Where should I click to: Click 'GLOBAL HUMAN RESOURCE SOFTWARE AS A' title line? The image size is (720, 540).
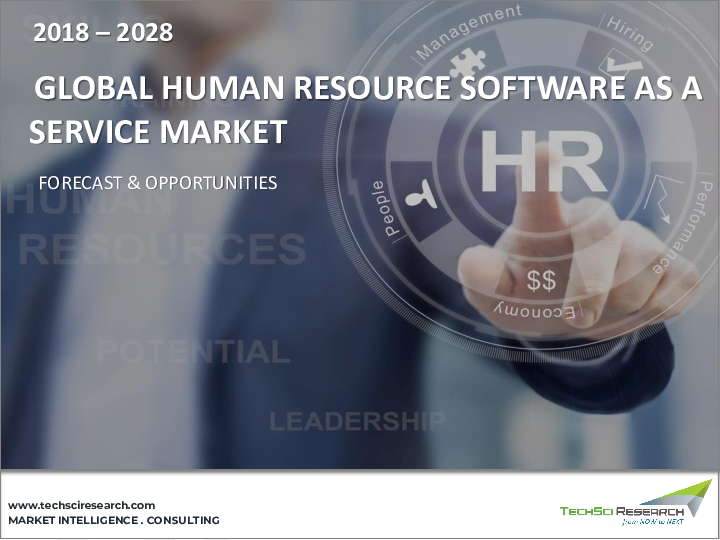pyautogui.click(x=368, y=88)
